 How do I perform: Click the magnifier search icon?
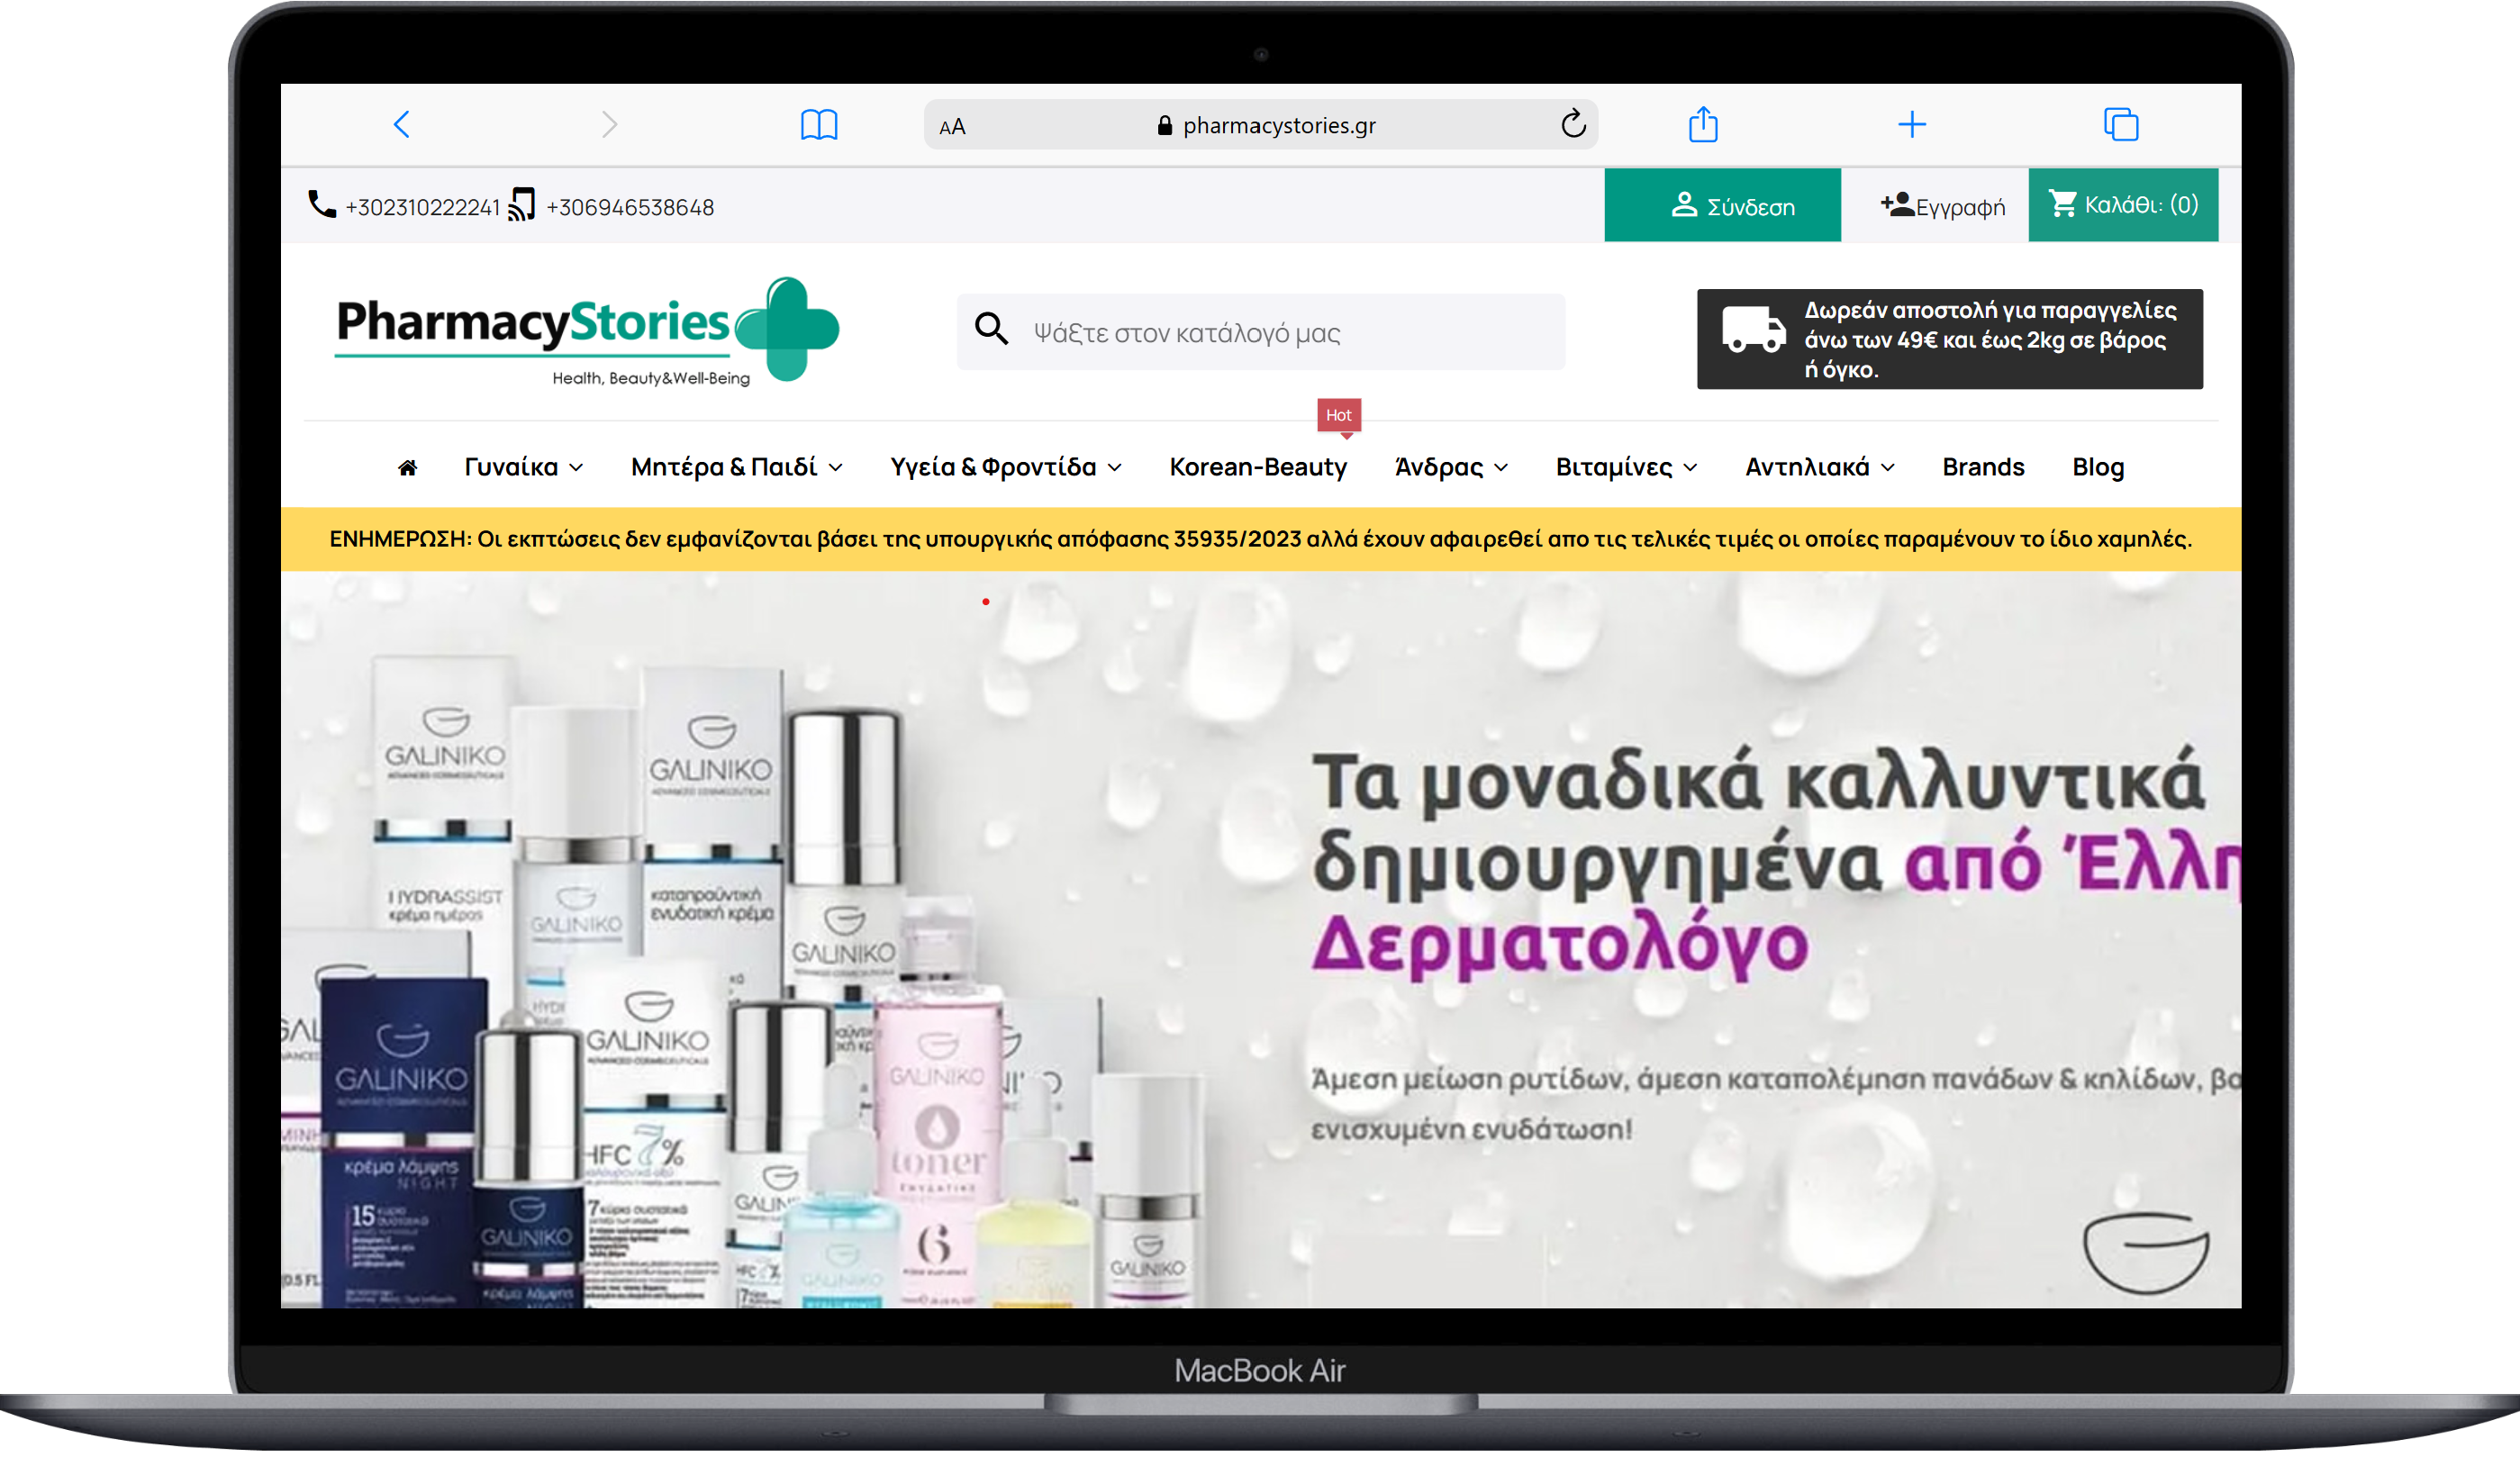point(991,328)
